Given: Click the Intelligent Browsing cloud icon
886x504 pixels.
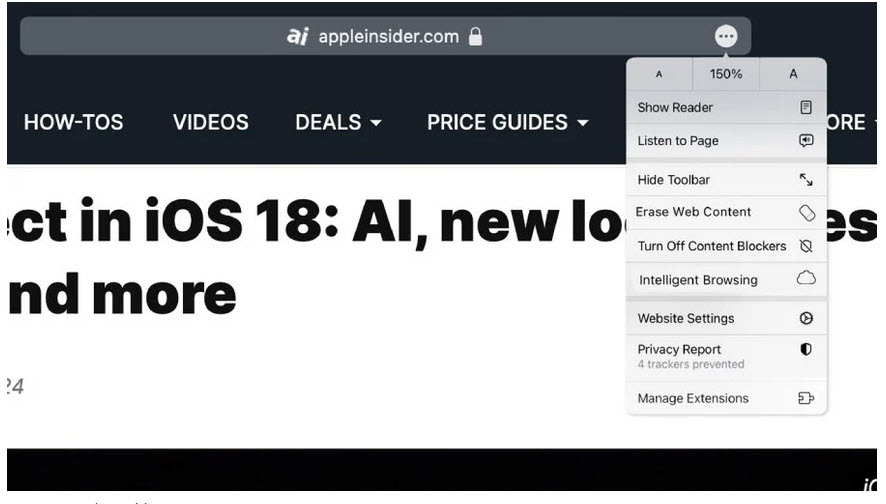Looking at the screenshot, I should point(806,278).
